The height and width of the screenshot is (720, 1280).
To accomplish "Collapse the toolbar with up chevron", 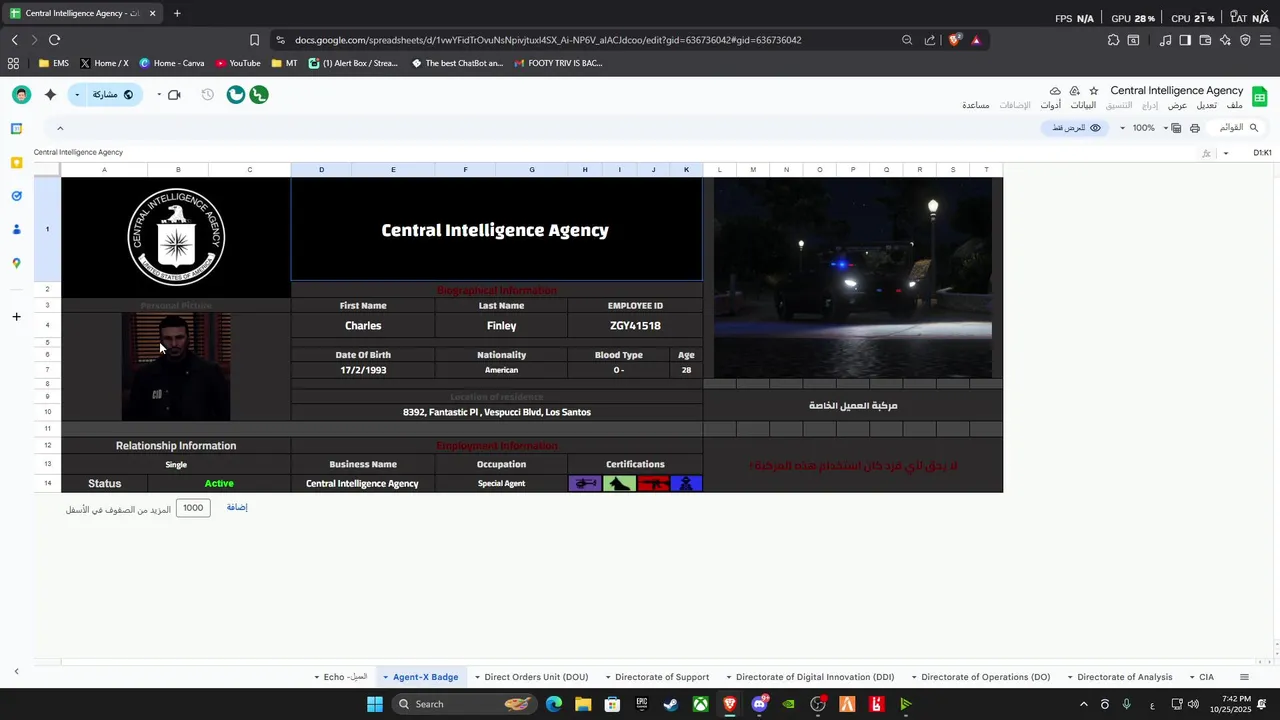I will [x=60, y=128].
